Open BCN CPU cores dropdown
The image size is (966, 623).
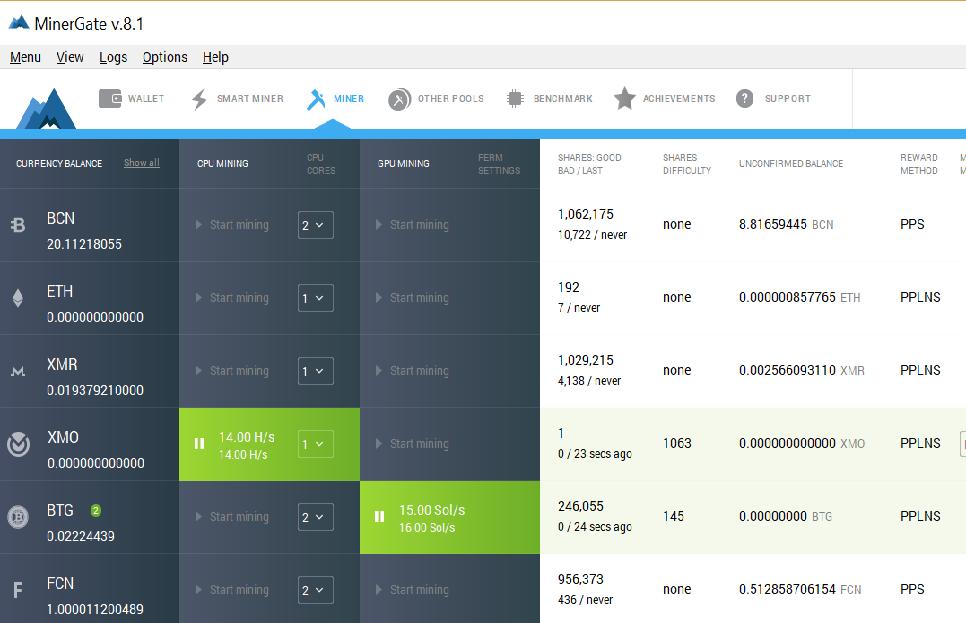[315, 225]
